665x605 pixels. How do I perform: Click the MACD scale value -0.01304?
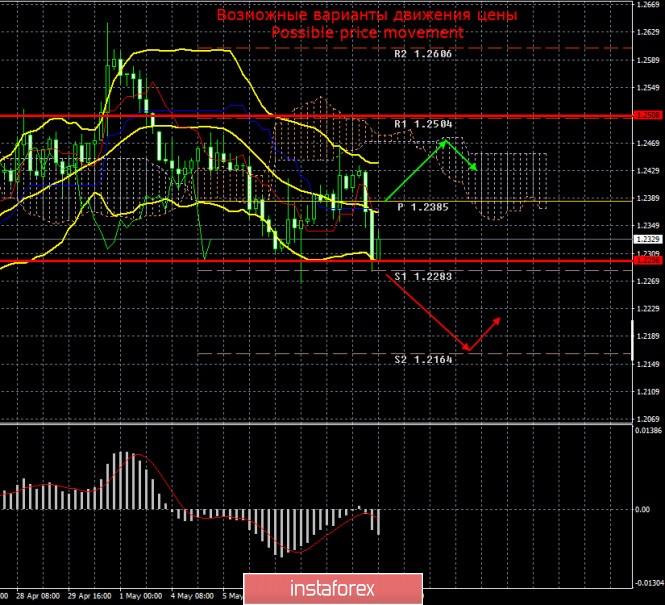pyautogui.click(x=649, y=583)
